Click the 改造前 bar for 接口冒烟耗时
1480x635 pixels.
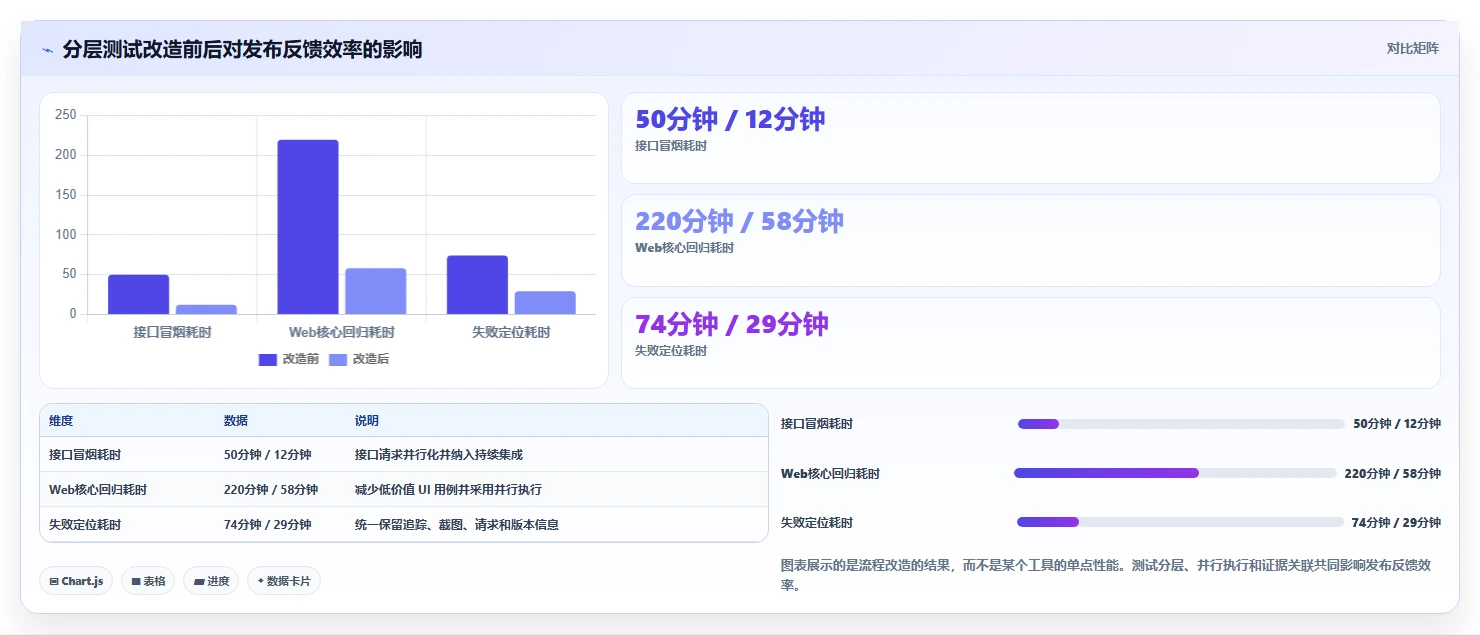pos(138,294)
